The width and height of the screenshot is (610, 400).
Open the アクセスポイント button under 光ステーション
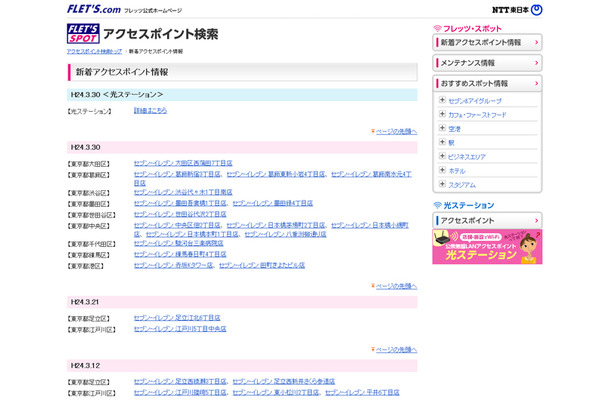[487, 221]
